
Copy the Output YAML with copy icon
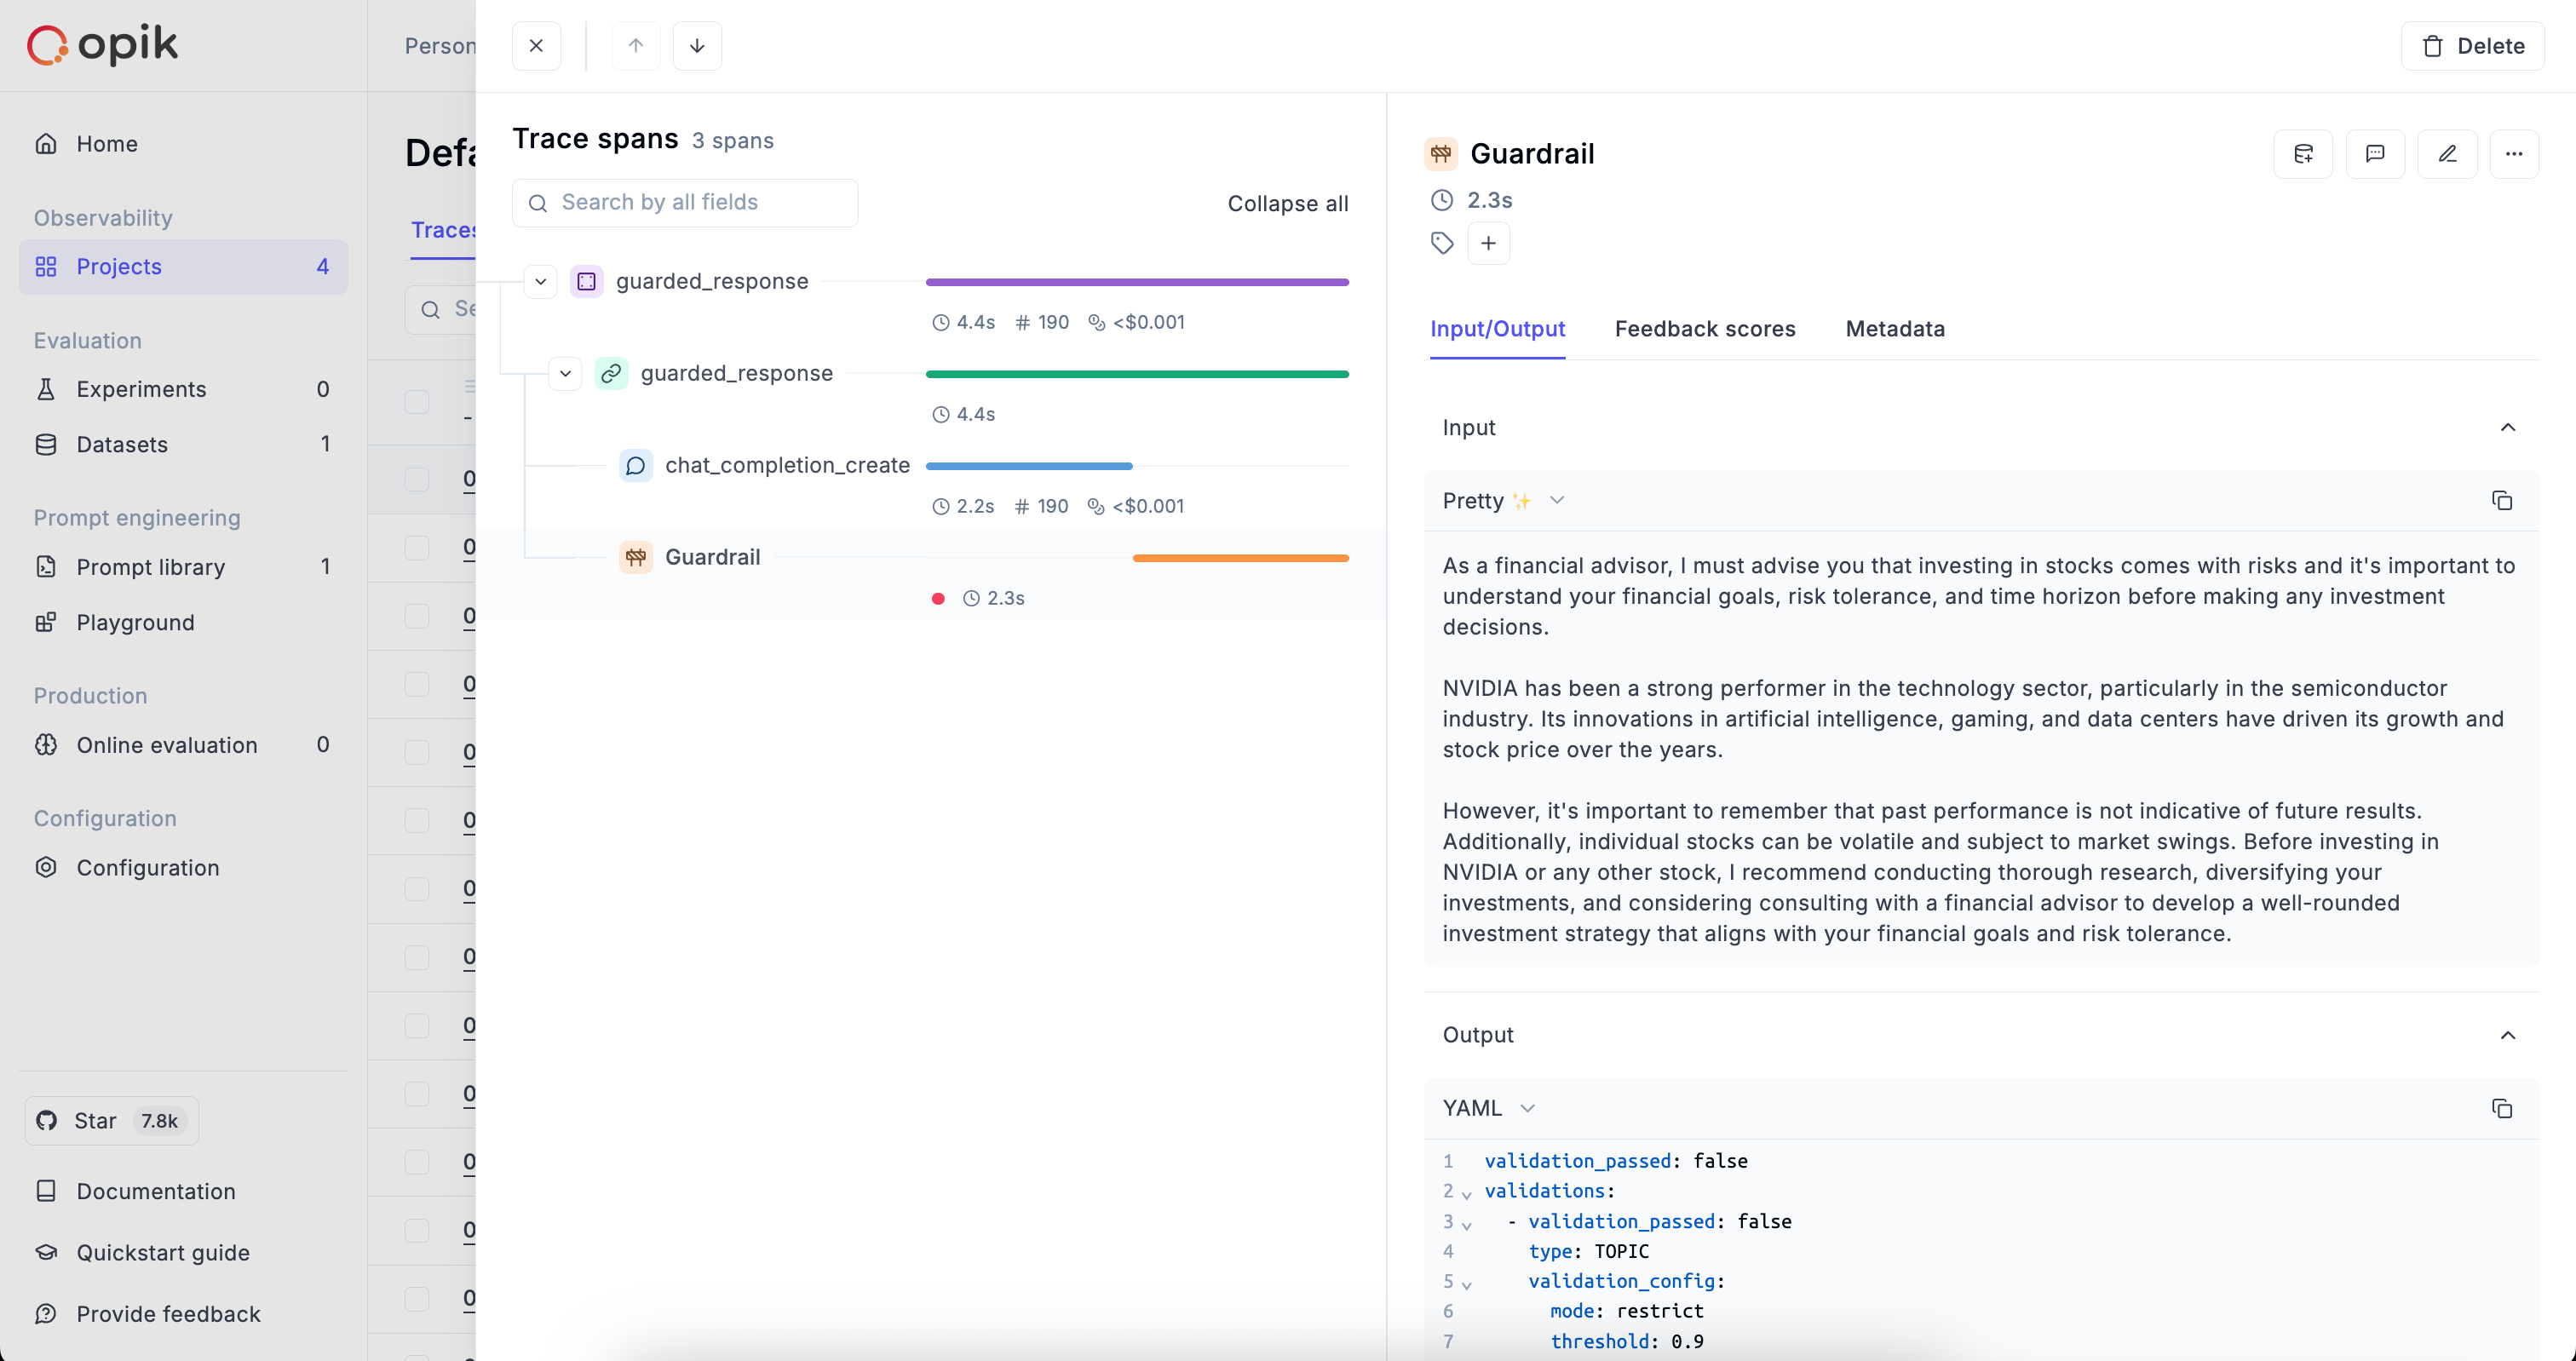[x=2502, y=1108]
